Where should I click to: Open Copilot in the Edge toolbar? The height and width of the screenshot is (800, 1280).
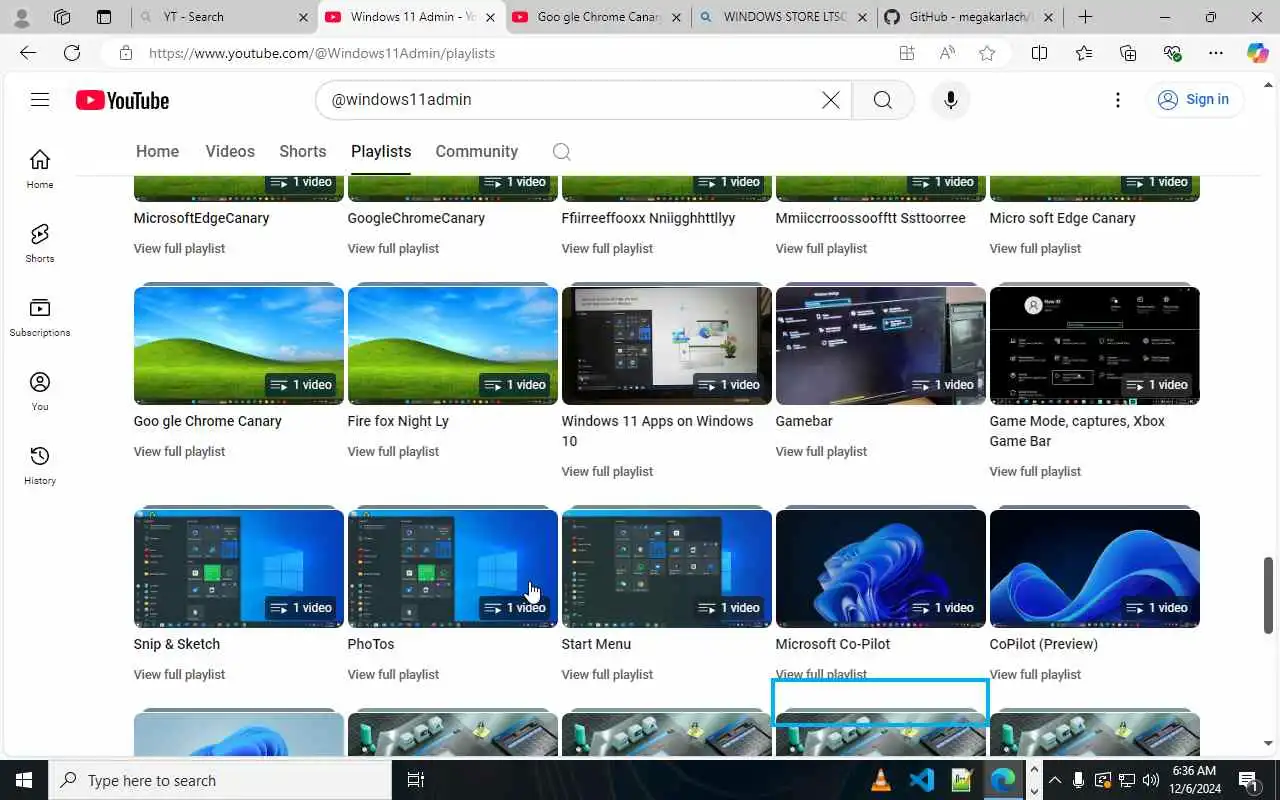pyautogui.click(x=1257, y=53)
